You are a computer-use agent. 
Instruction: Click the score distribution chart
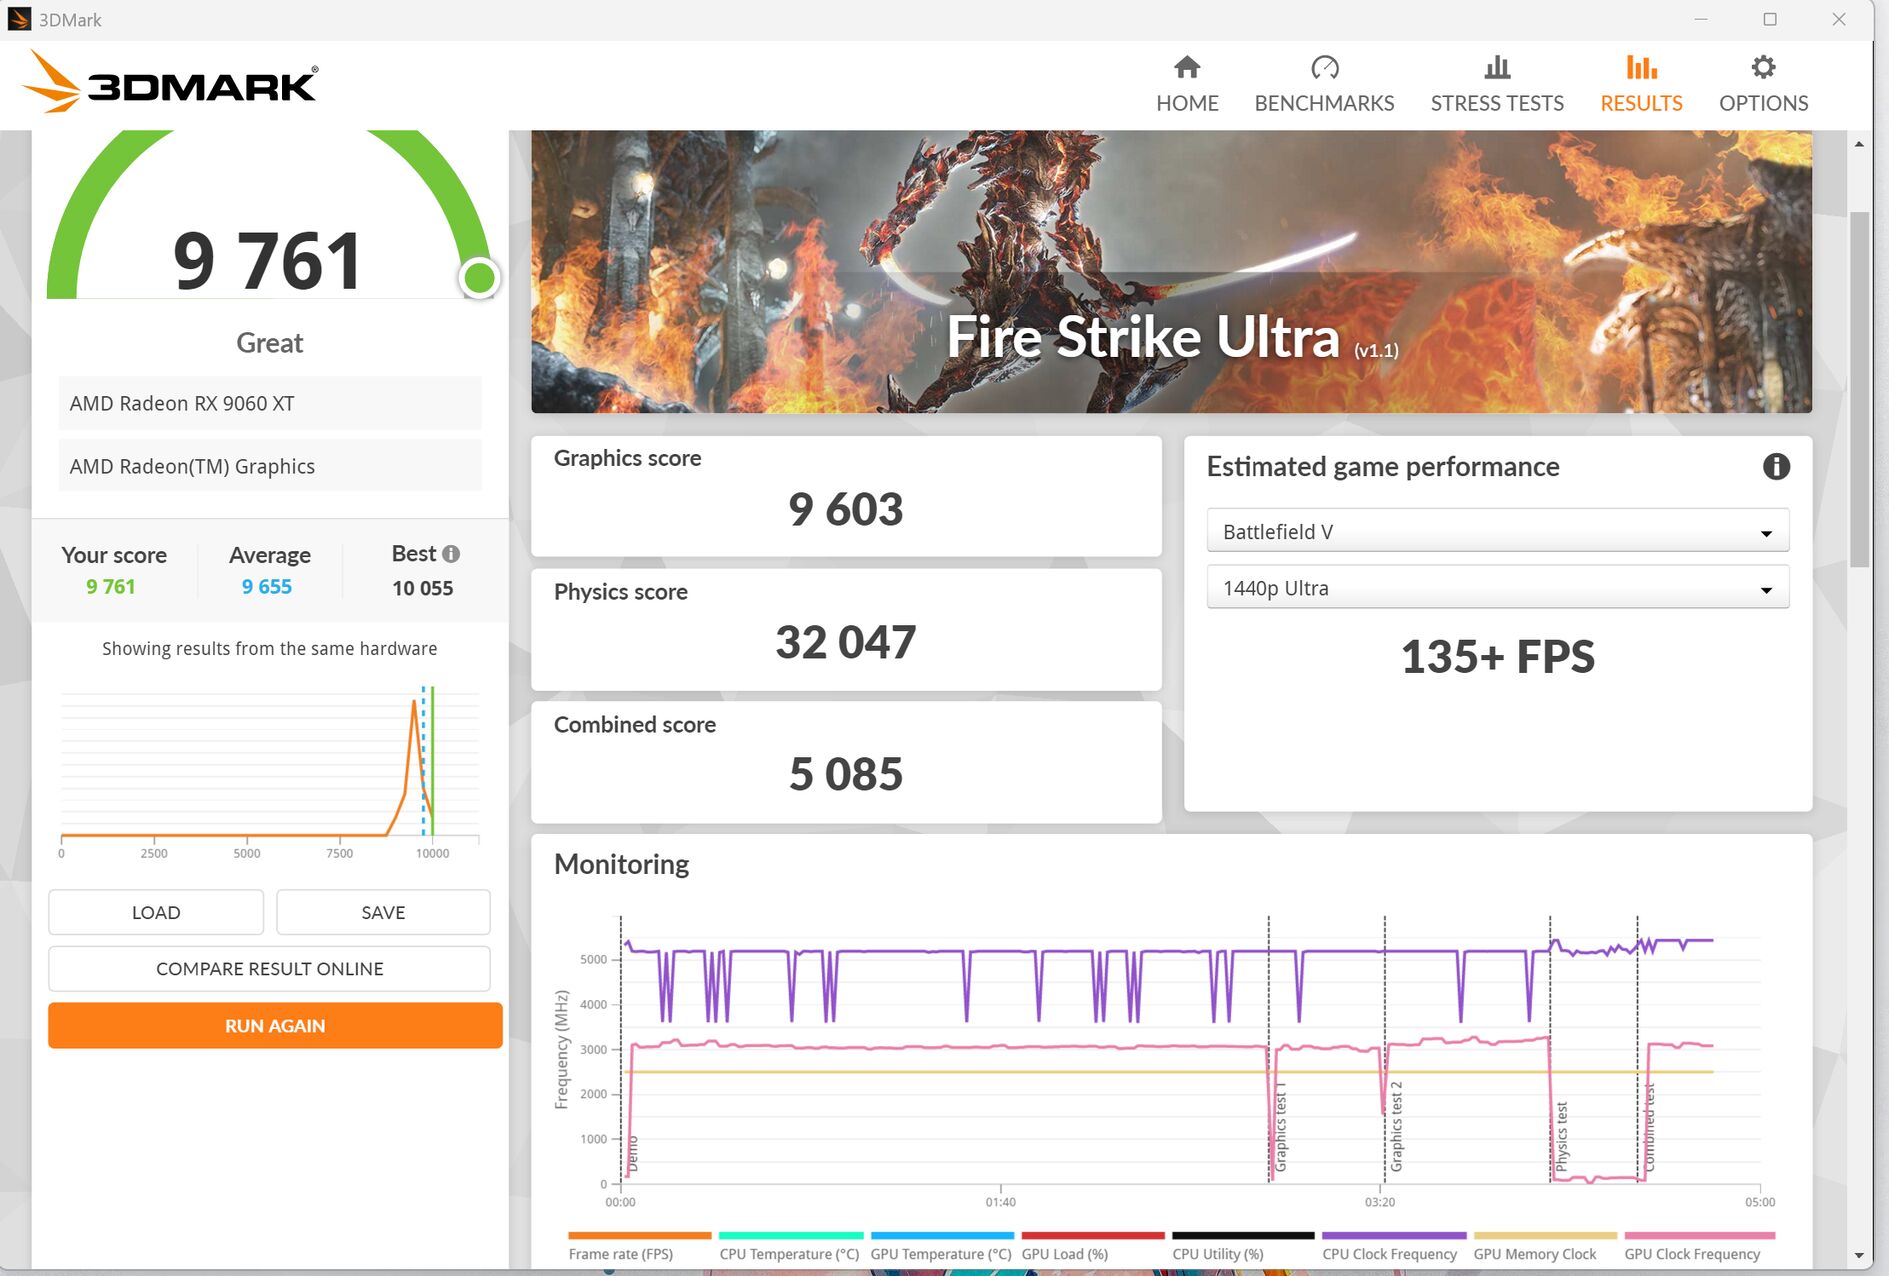click(x=269, y=770)
